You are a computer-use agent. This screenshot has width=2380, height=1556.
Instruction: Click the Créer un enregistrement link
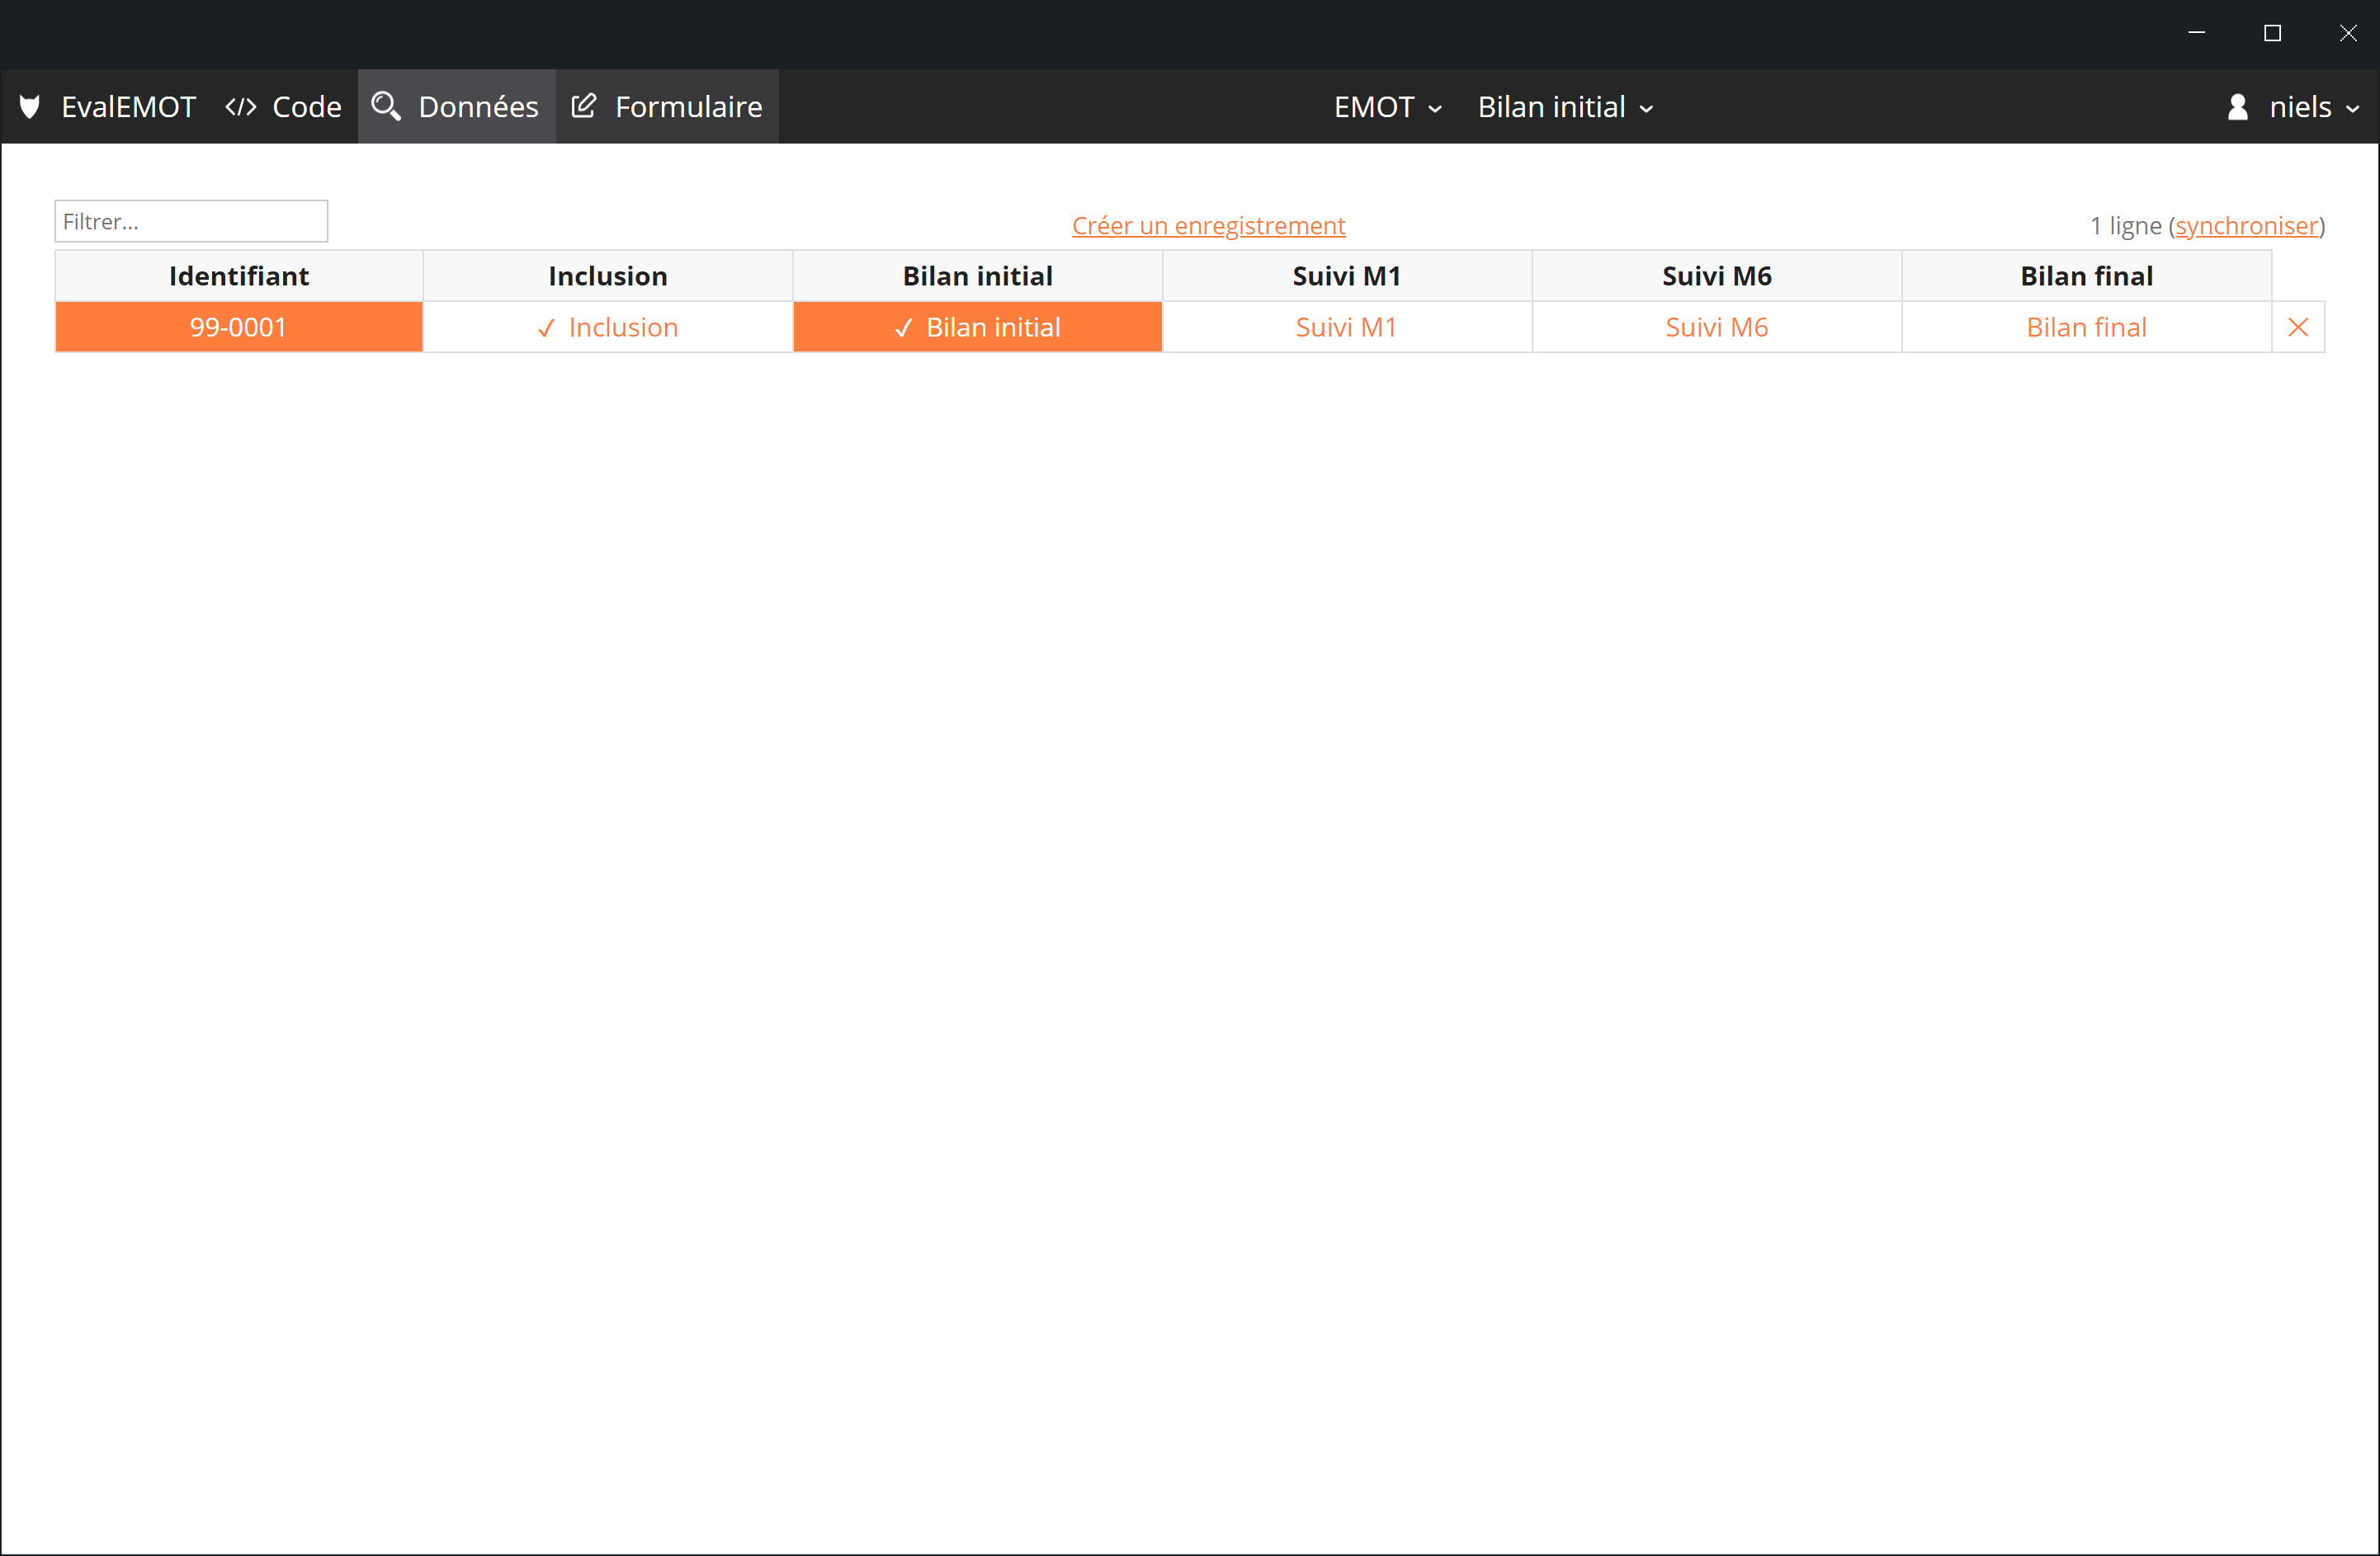(1208, 226)
